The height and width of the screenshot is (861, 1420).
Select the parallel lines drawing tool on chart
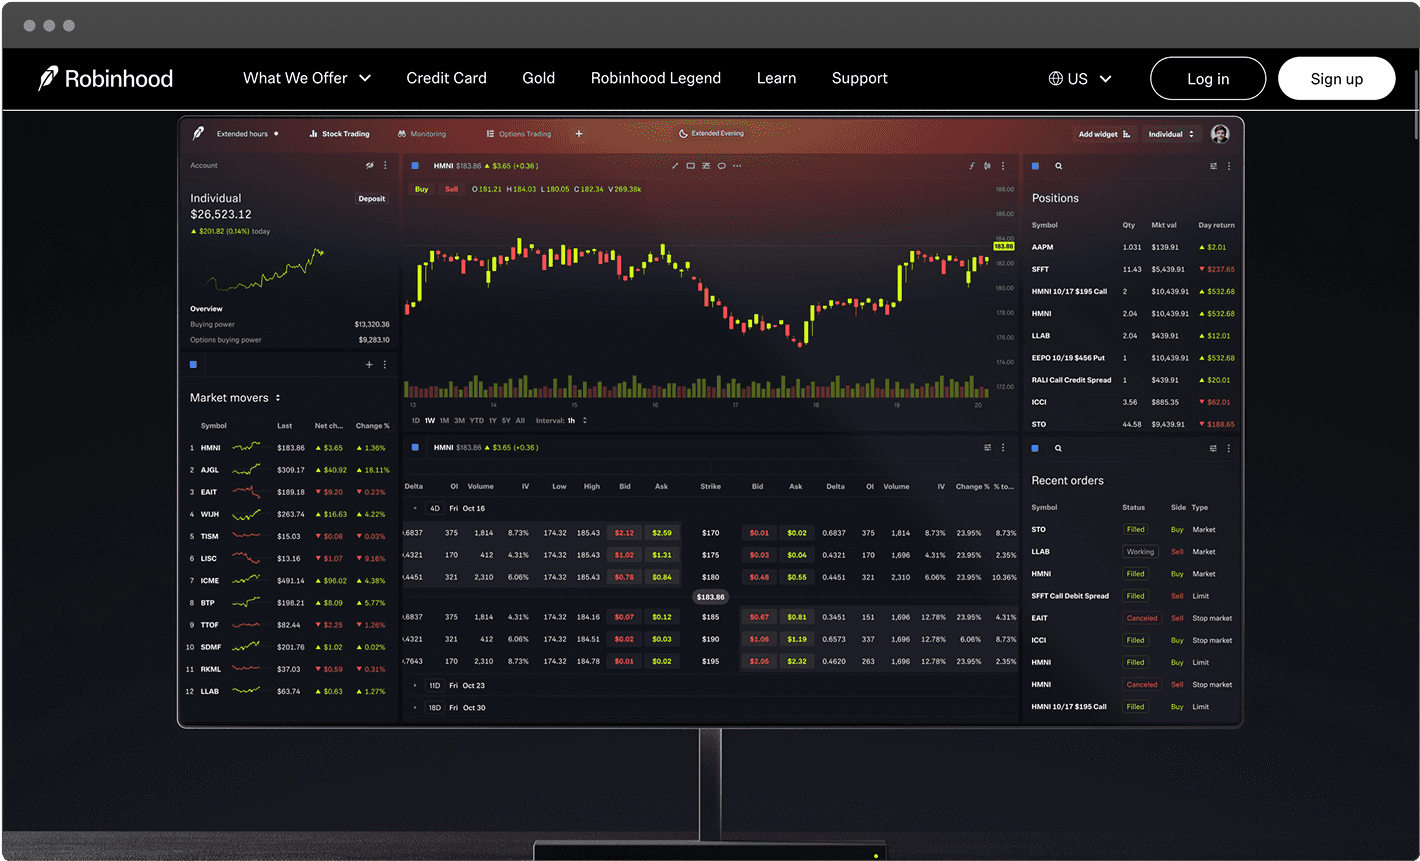coord(706,166)
